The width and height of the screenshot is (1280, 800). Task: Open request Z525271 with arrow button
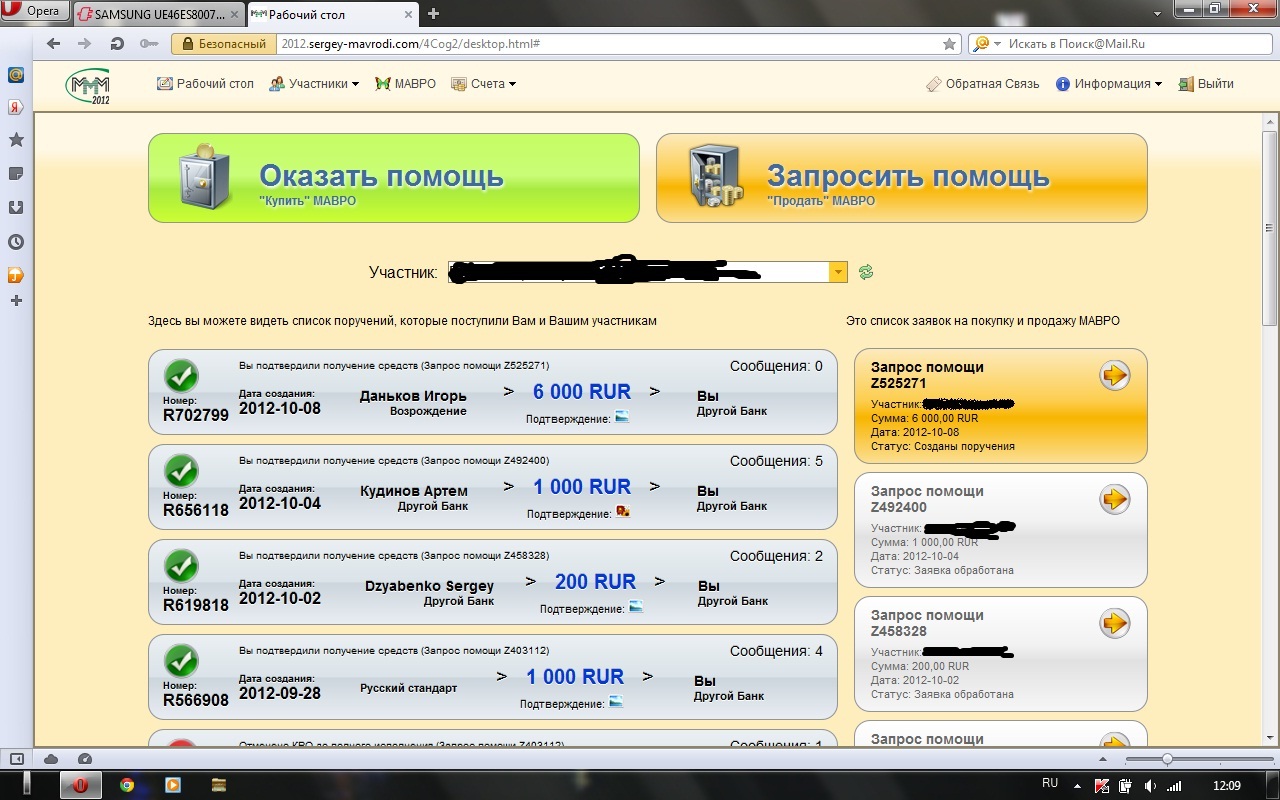pos(1114,375)
